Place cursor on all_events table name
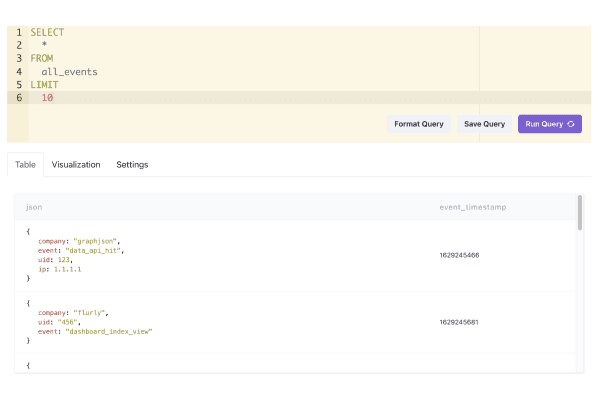600x400 pixels. point(69,72)
